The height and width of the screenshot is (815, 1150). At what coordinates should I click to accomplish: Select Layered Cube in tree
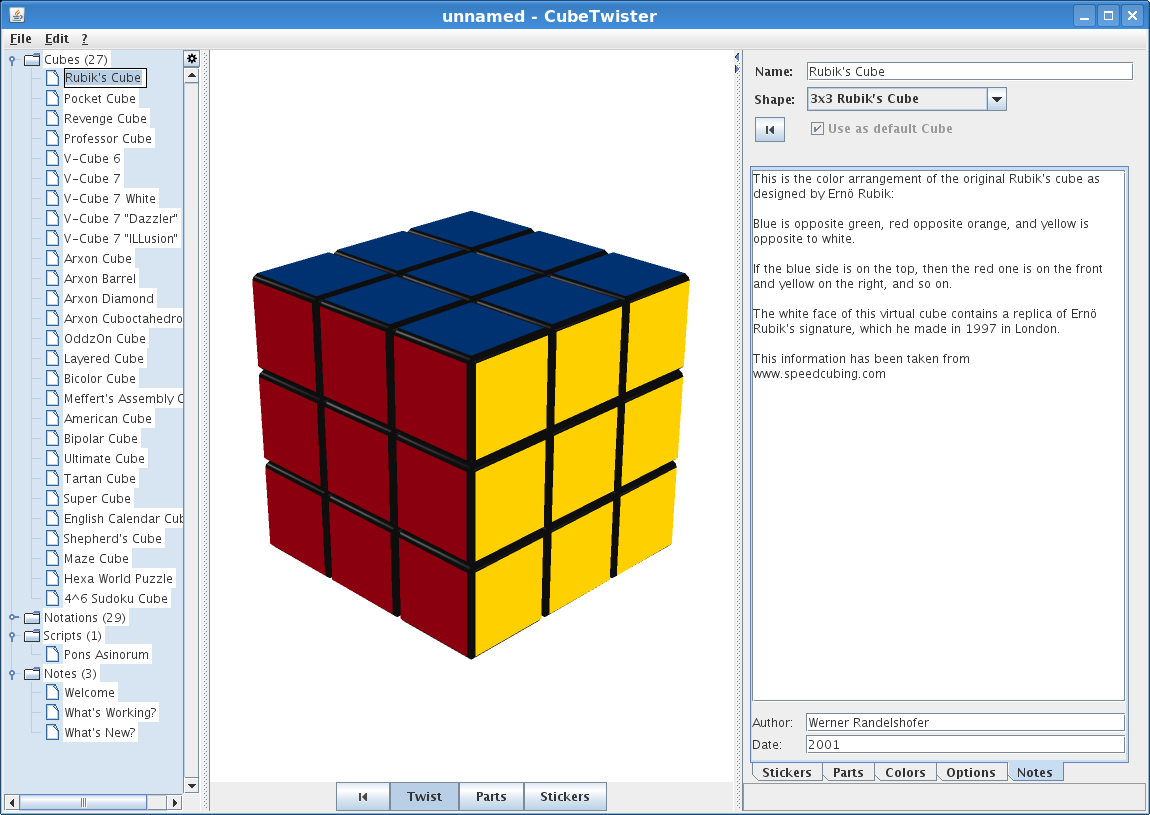pyautogui.click(x=103, y=358)
